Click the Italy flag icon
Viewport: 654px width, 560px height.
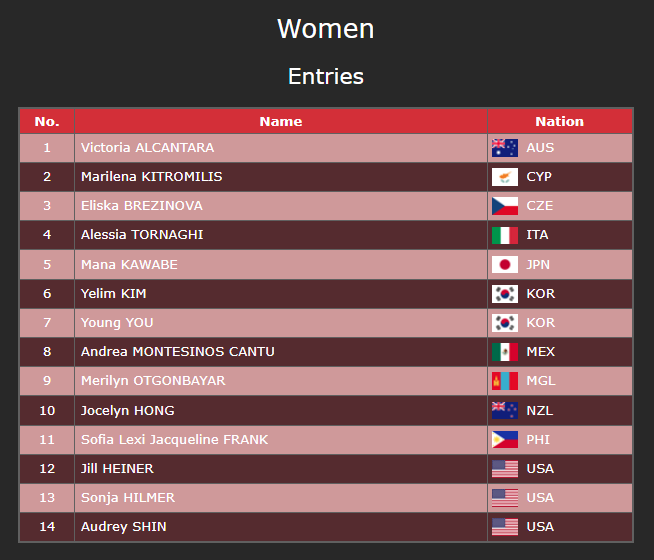tap(504, 235)
